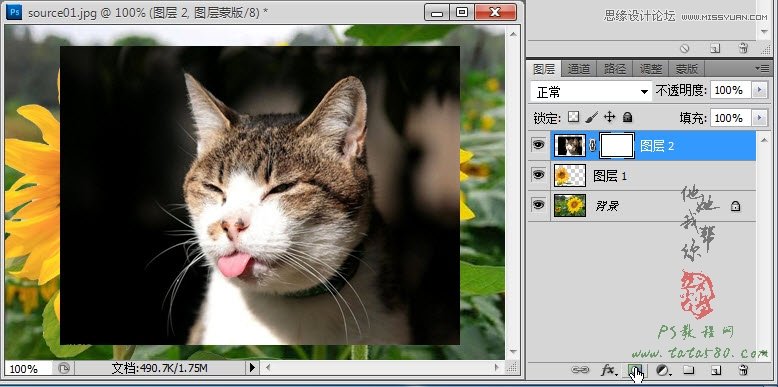The height and width of the screenshot is (387, 778).
Task: Click the add layer mask button
Action: click(x=635, y=370)
